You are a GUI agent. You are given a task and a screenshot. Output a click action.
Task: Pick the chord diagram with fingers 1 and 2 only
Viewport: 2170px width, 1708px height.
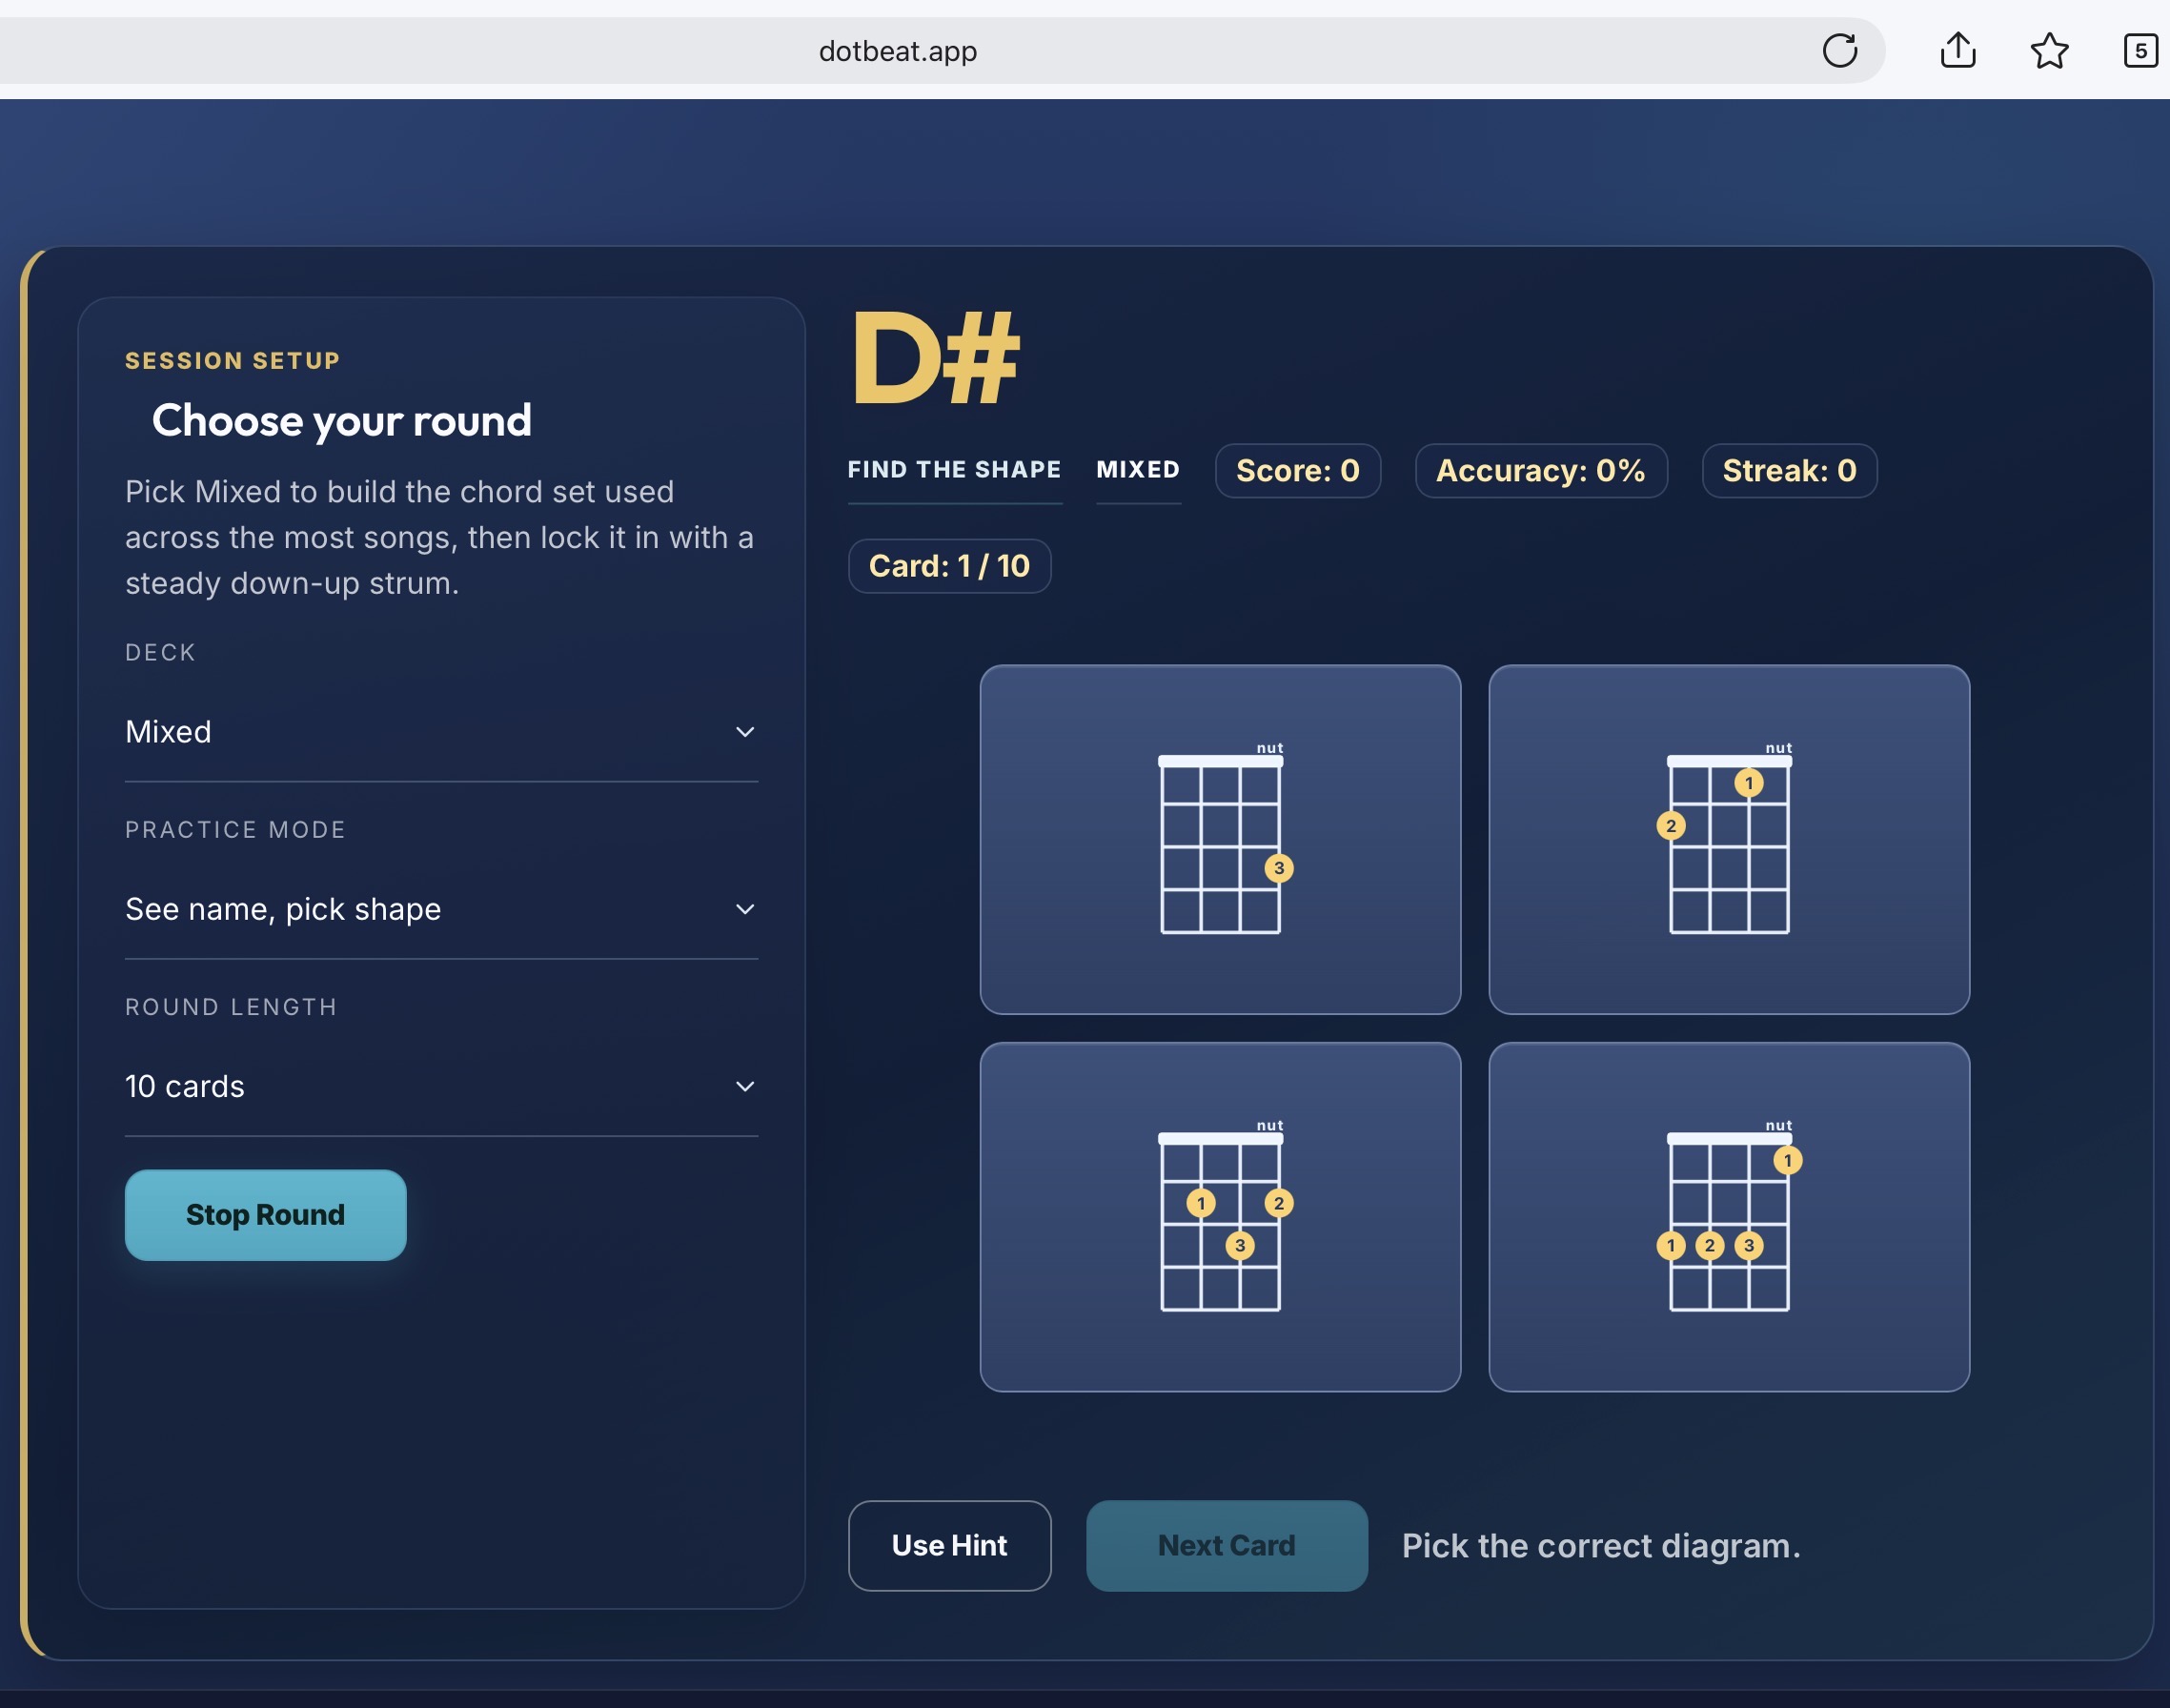coord(1729,839)
